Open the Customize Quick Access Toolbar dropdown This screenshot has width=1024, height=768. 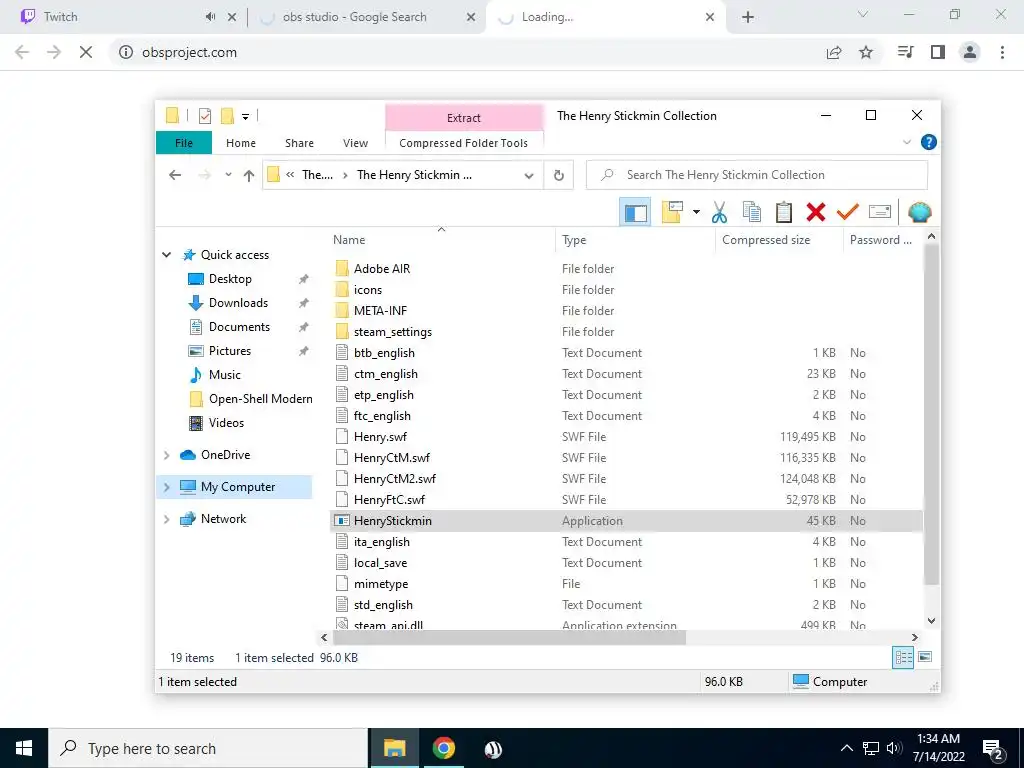pyautogui.click(x=246, y=117)
